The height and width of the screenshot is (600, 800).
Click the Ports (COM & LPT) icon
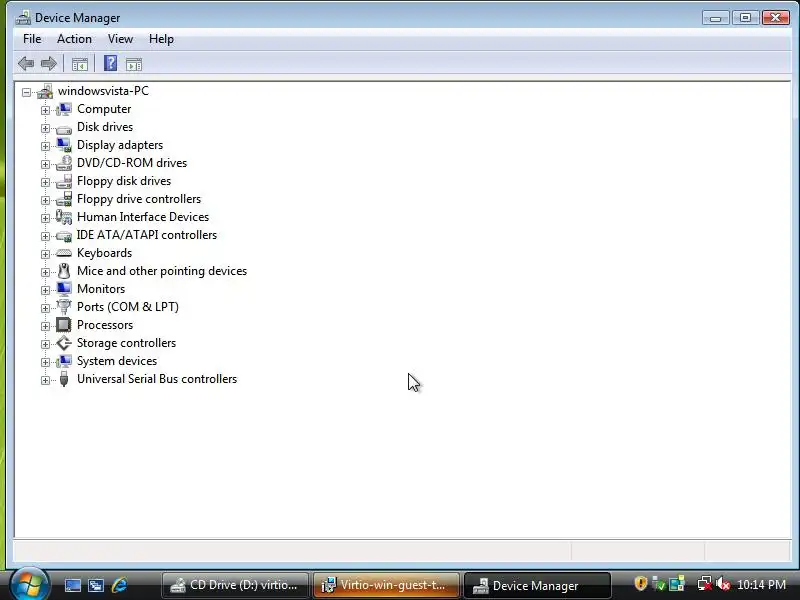click(64, 307)
